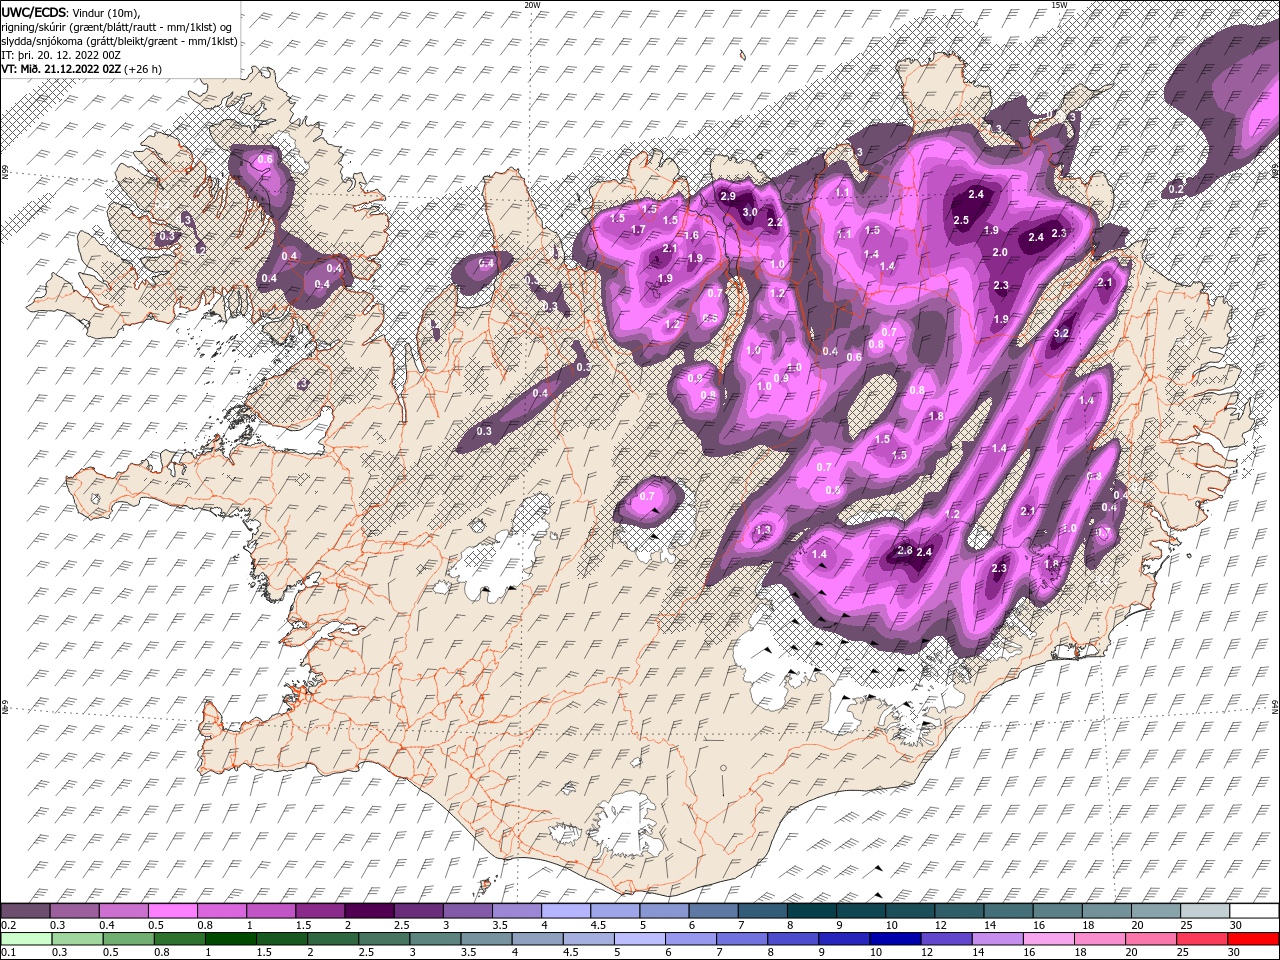Pick the light pink 16–18 rain legend swatch
This screenshot has width=1280, height=960.
(1049, 939)
